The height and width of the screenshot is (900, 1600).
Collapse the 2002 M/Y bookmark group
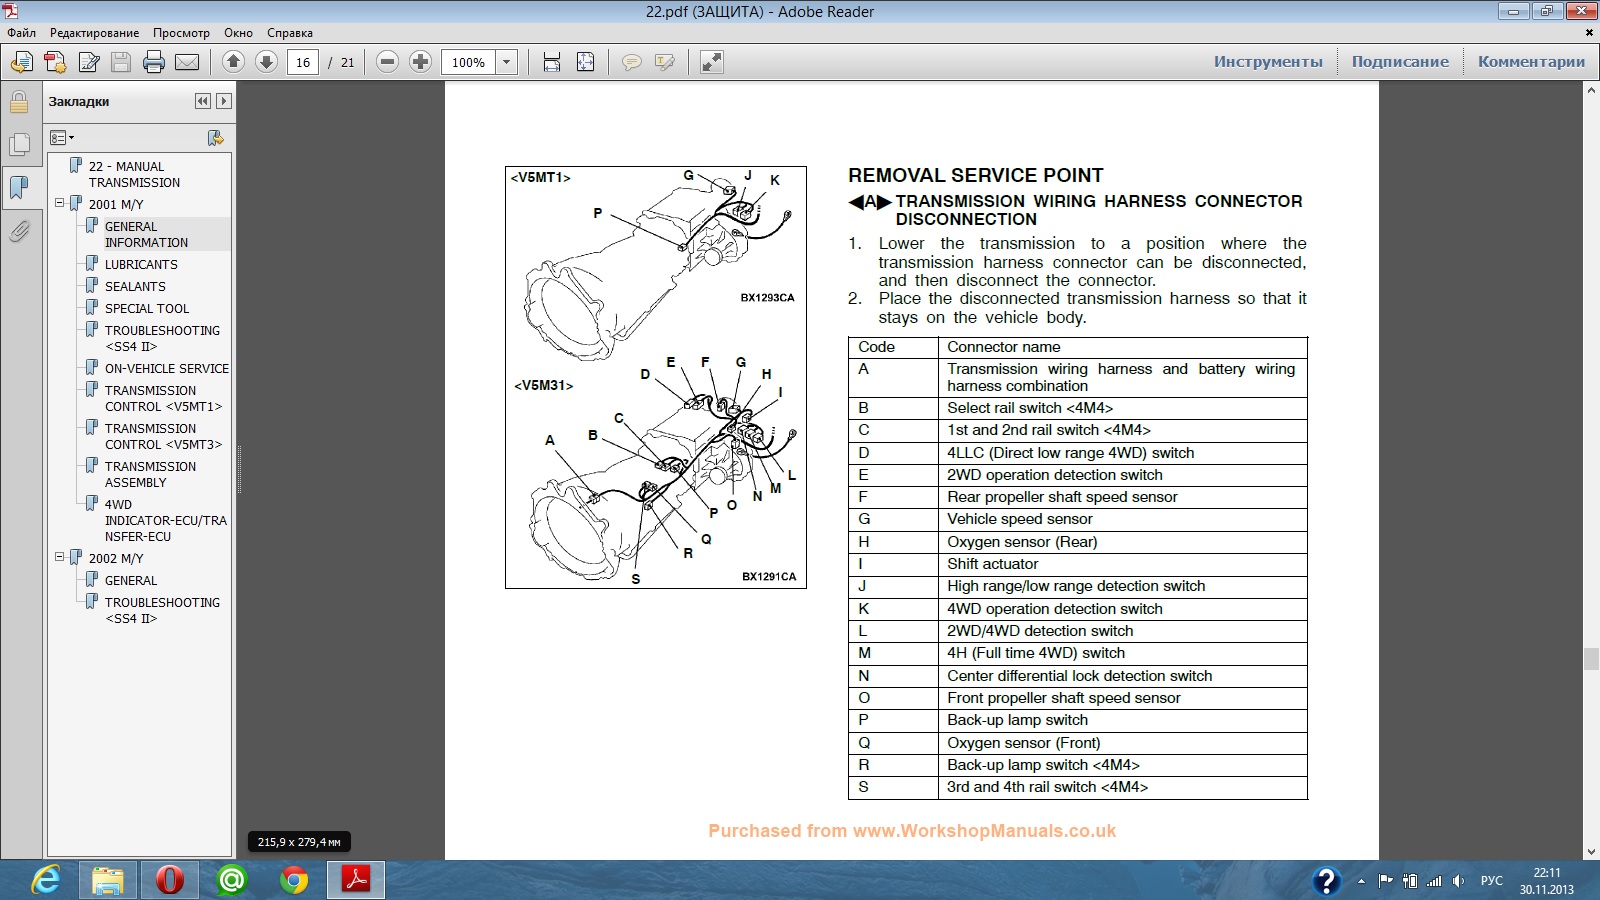tap(60, 557)
